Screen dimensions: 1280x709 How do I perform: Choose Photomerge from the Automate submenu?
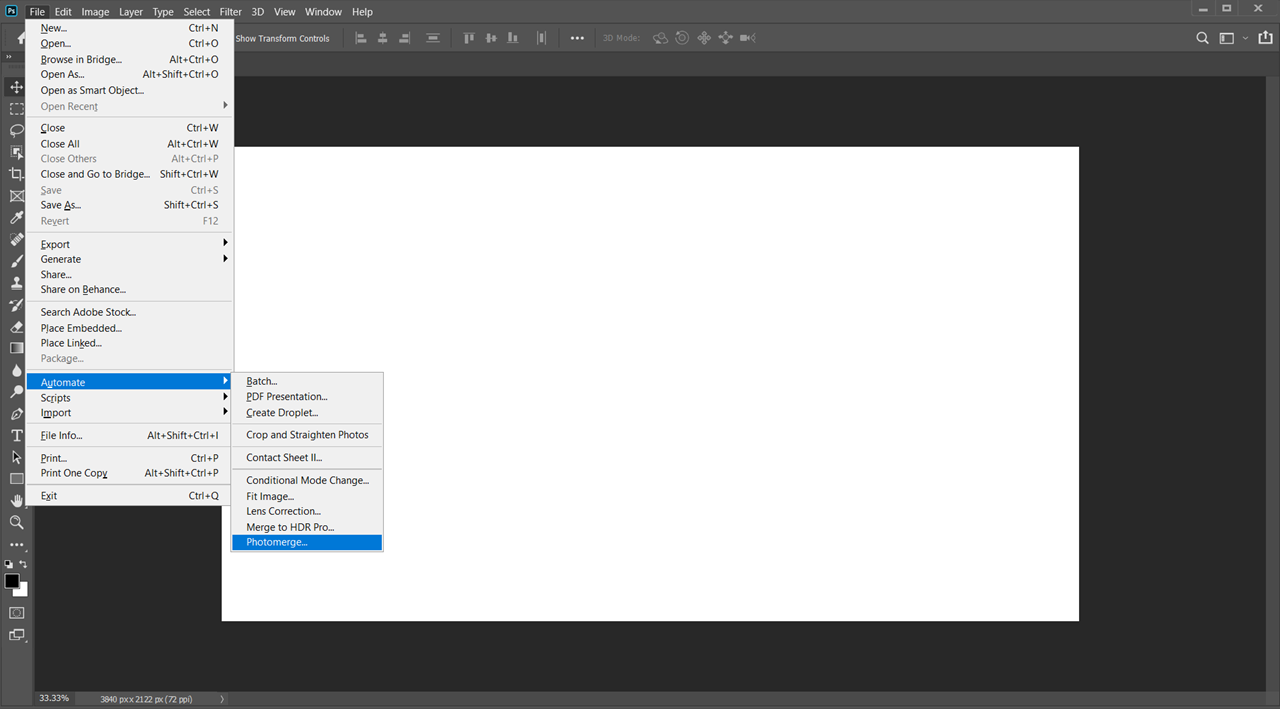pos(307,542)
